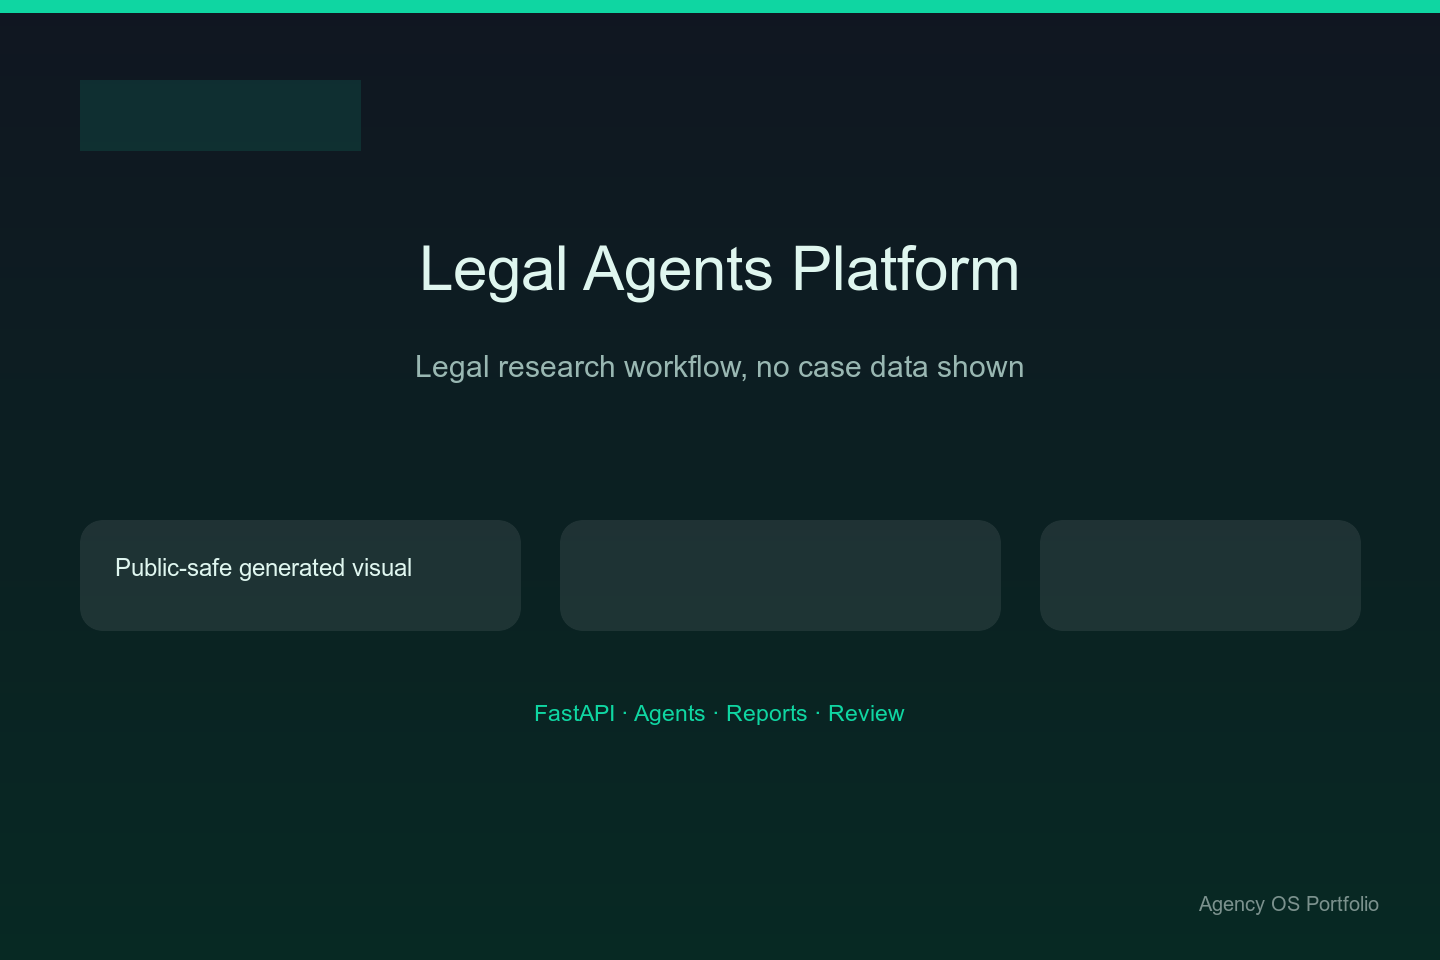Select the "Legal research workflow, no case data shown" subtitle
The image size is (1440, 960).
[719, 367]
